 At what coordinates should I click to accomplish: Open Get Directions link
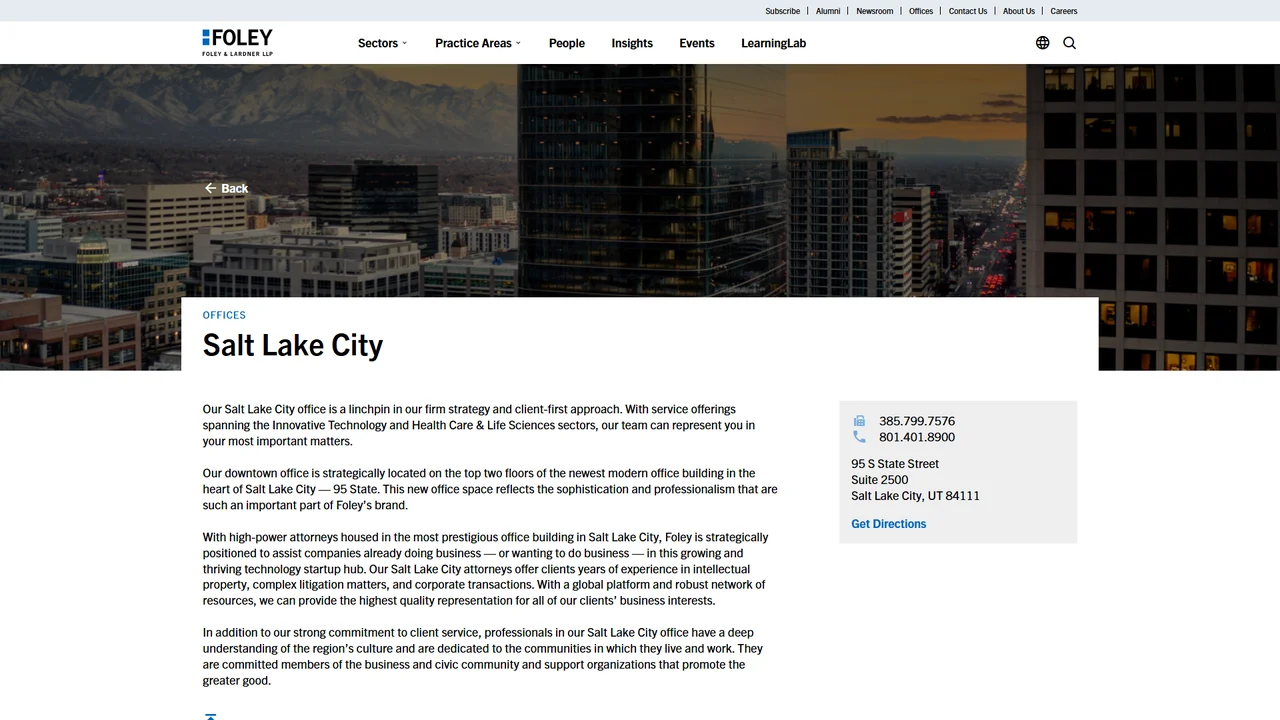889,524
